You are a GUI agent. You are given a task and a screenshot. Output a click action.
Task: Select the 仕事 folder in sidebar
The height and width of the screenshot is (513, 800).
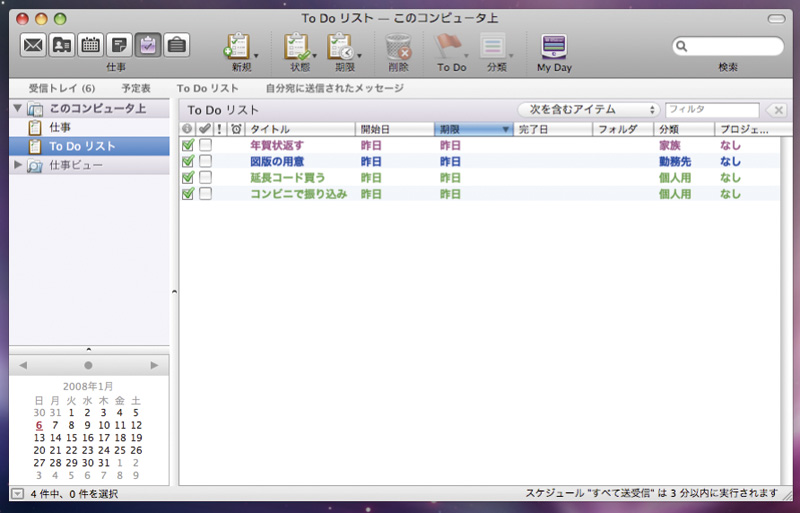tap(59, 128)
